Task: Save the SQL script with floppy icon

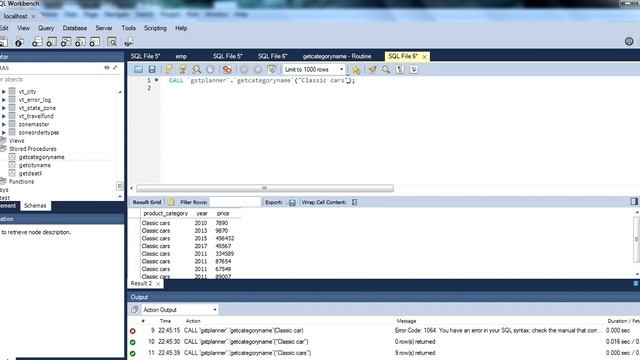Action: point(152,69)
